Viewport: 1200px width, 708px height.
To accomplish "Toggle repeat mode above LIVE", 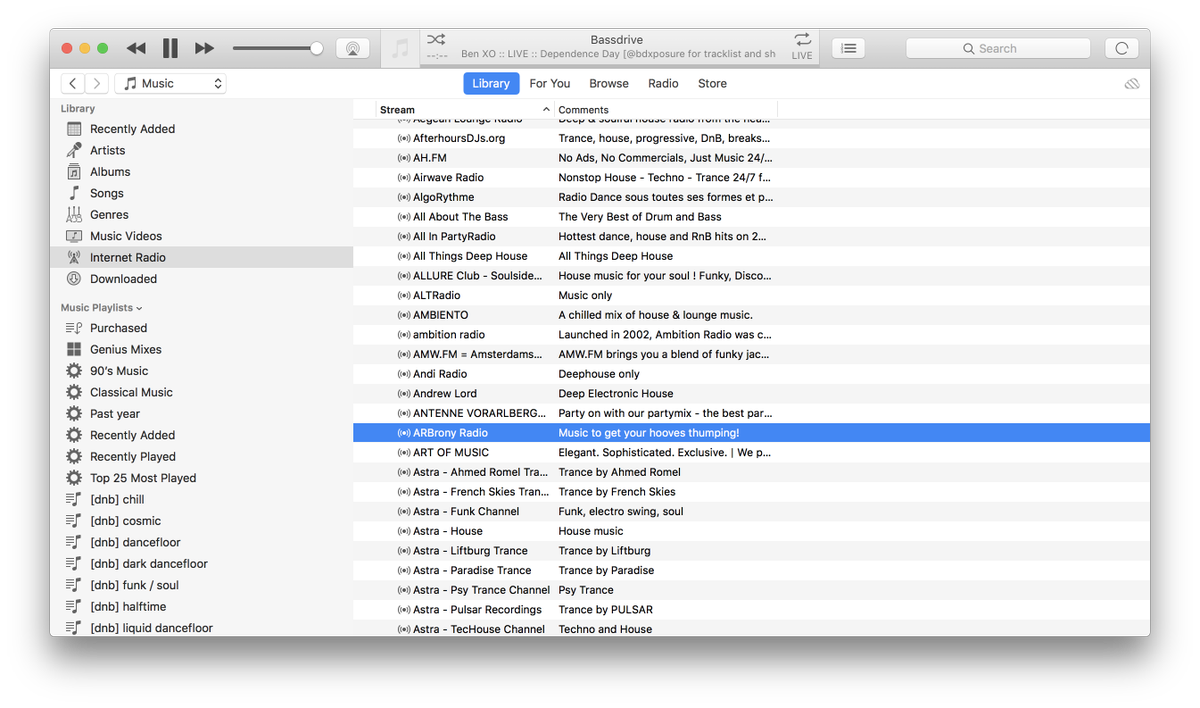I will [x=802, y=39].
